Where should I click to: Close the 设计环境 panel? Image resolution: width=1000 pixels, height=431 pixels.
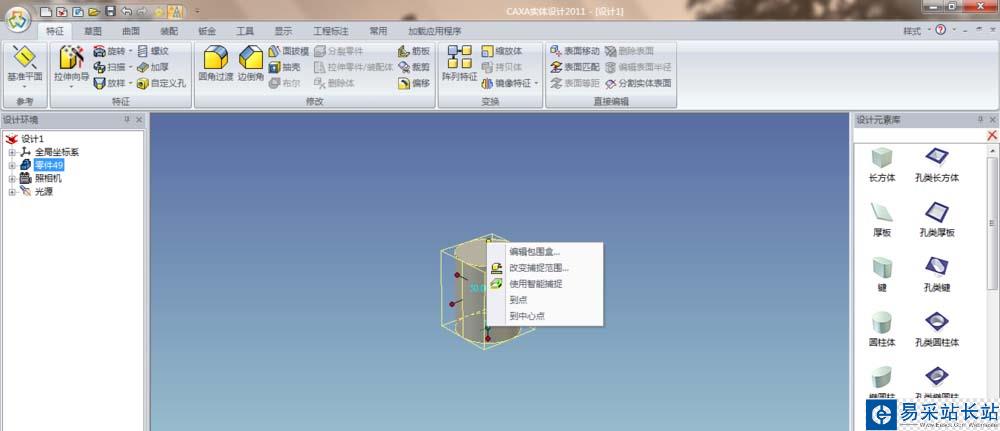pos(139,119)
